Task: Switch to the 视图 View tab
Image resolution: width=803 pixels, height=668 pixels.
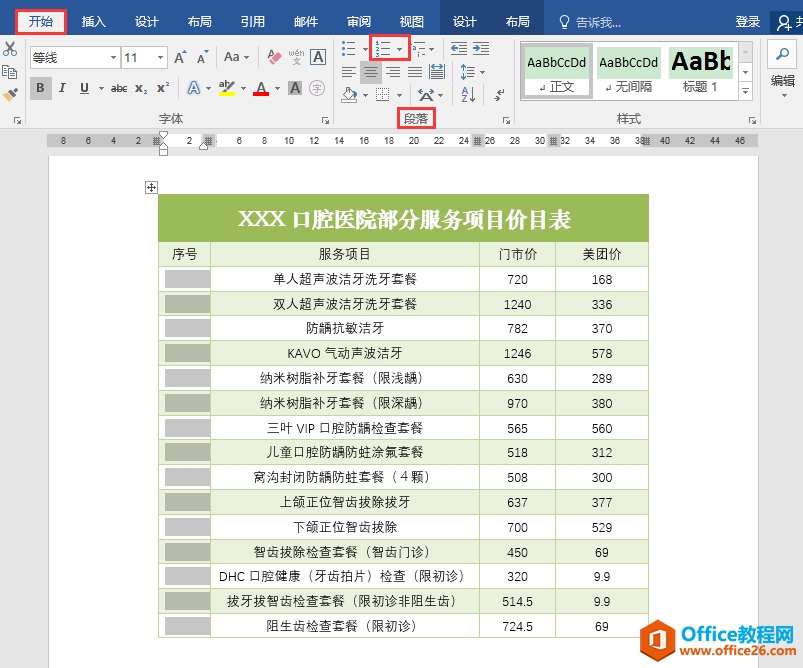Action: (412, 22)
